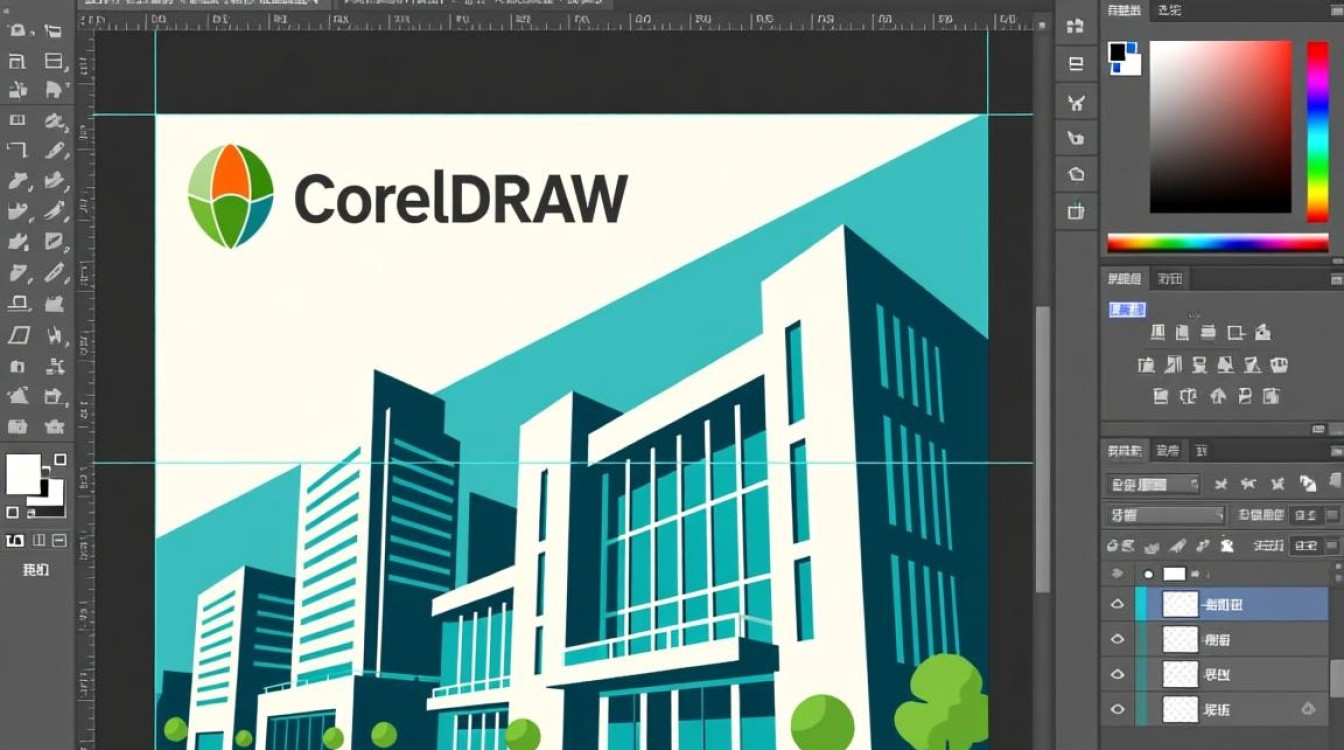Image resolution: width=1344 pixels, height=750 pixels.
Task: Open the blend mode dropdown in the Layers panel
Action: 1165,515
